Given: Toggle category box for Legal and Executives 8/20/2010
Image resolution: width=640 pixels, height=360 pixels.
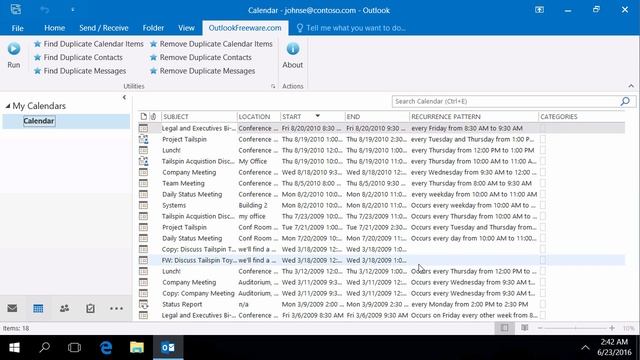Looking at the screenshot, I should (543, 128).
